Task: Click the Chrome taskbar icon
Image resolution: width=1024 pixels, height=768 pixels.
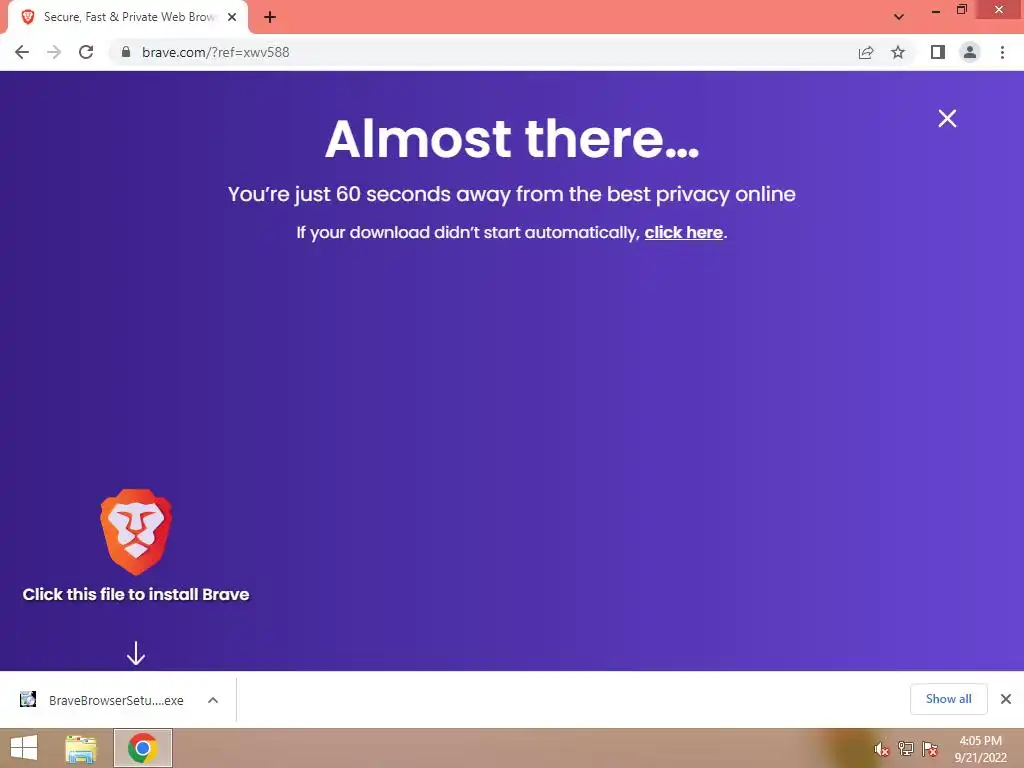Action: click(x=143, y=748)
